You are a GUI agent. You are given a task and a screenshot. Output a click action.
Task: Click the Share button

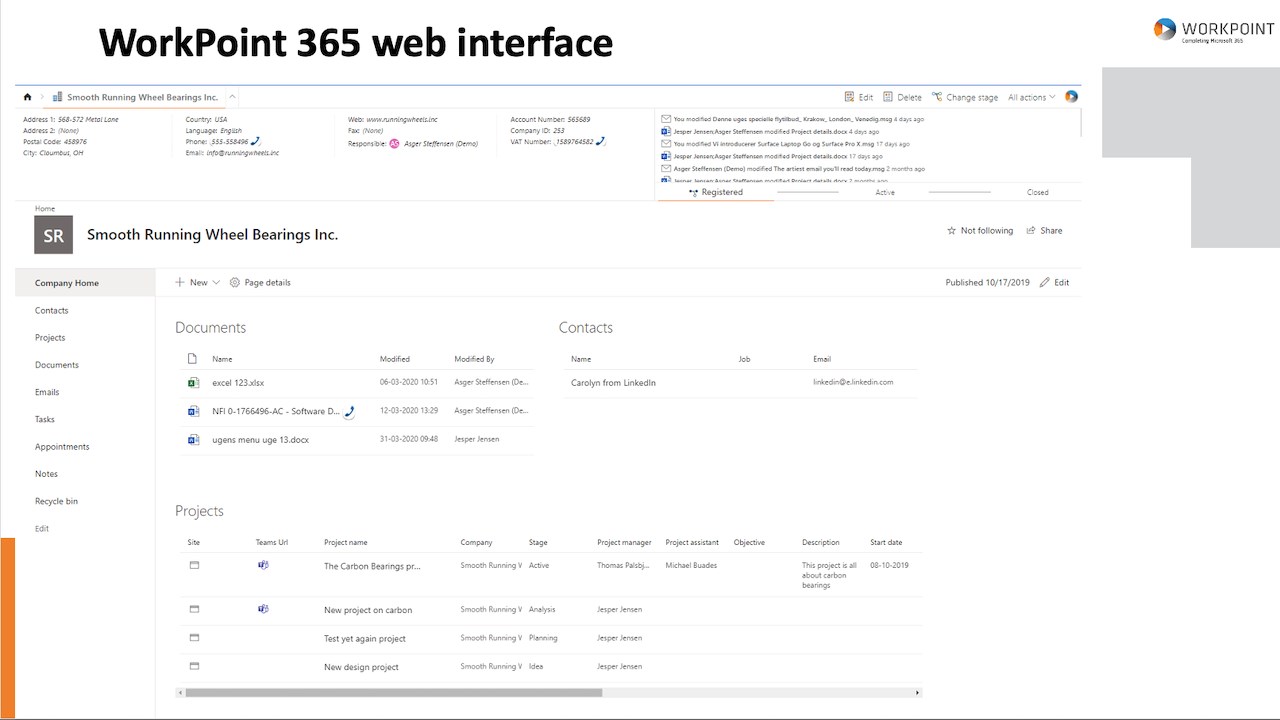click(1044, 231)
